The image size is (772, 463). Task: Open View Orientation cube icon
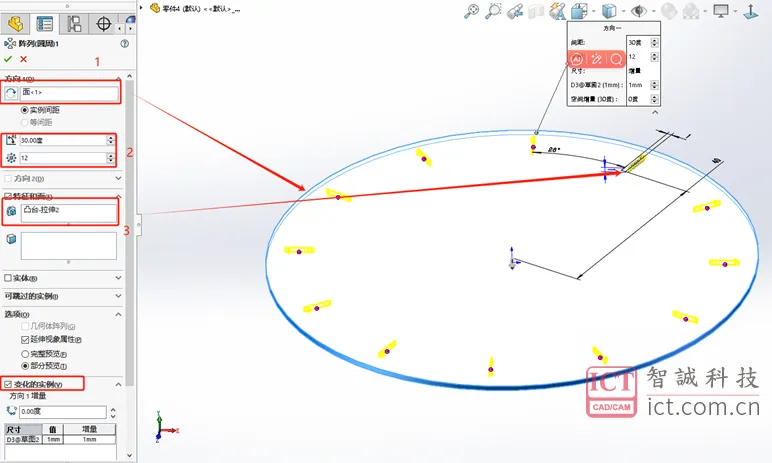click(x=579, y=11)
